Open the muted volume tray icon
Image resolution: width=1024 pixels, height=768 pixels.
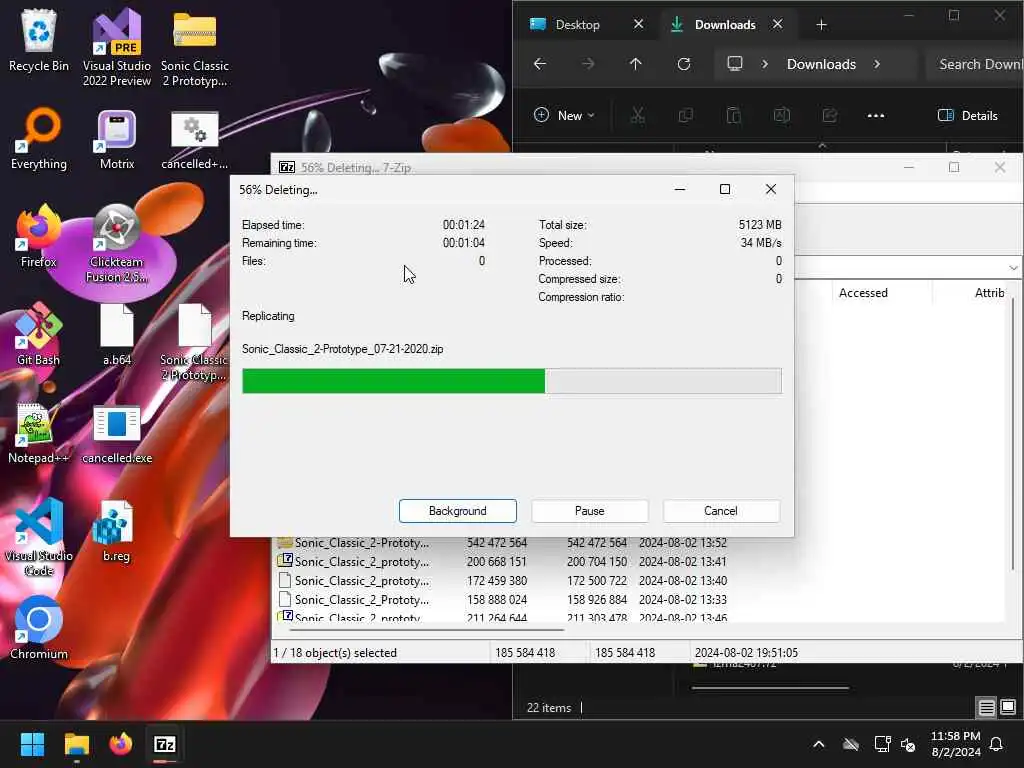[908, 744]
